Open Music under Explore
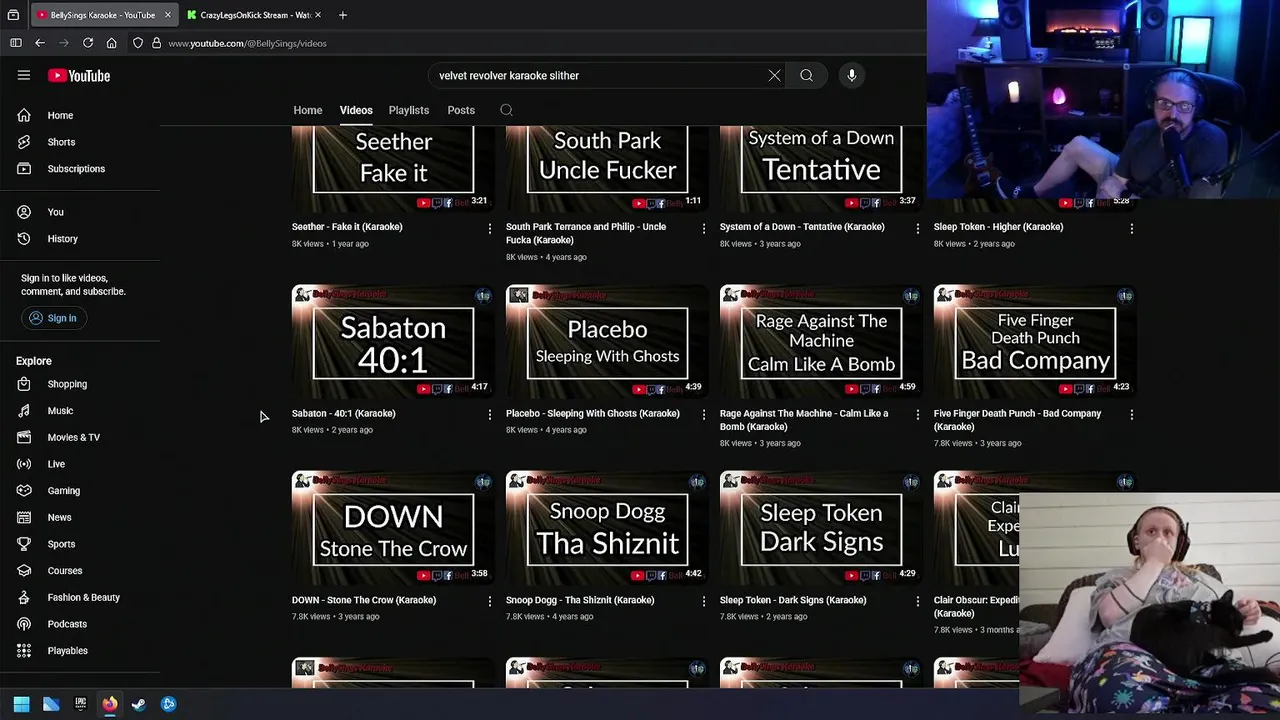 click(80, 411)
